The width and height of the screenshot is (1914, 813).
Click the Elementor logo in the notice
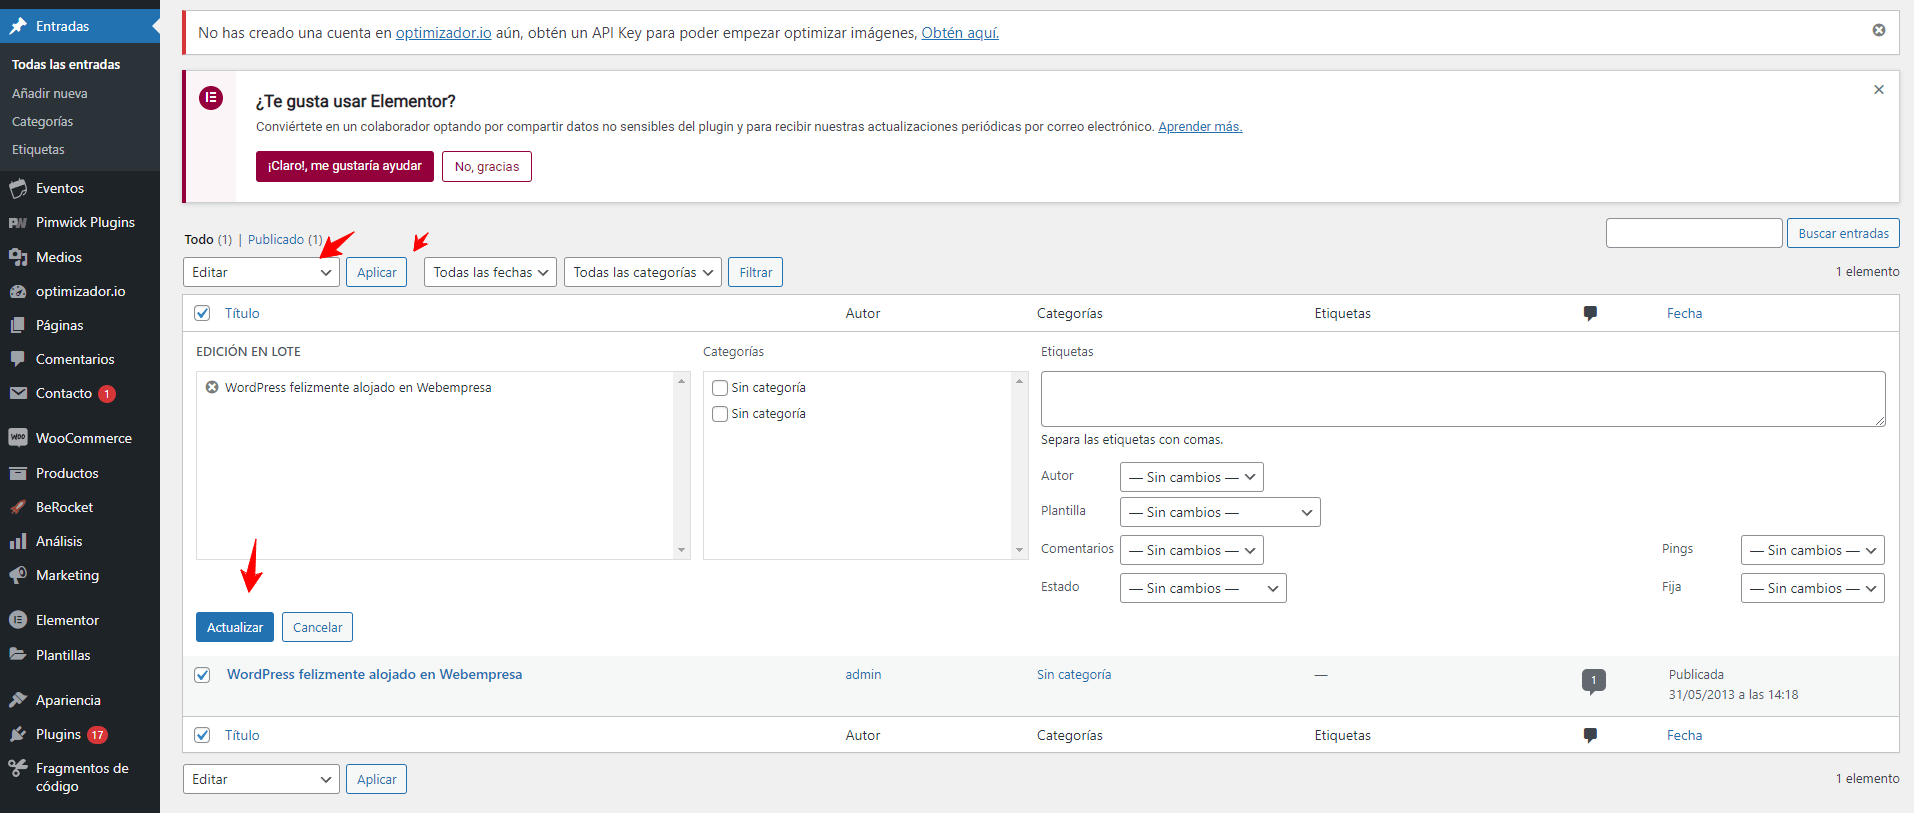click(x=211, y=98)
